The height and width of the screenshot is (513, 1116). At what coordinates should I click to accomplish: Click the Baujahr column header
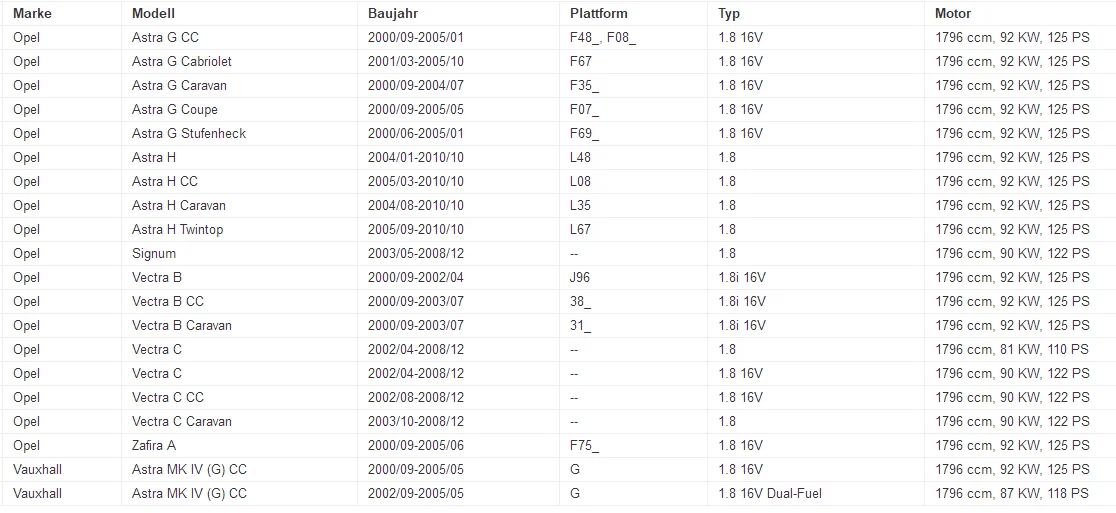click(x=393, y=13)
